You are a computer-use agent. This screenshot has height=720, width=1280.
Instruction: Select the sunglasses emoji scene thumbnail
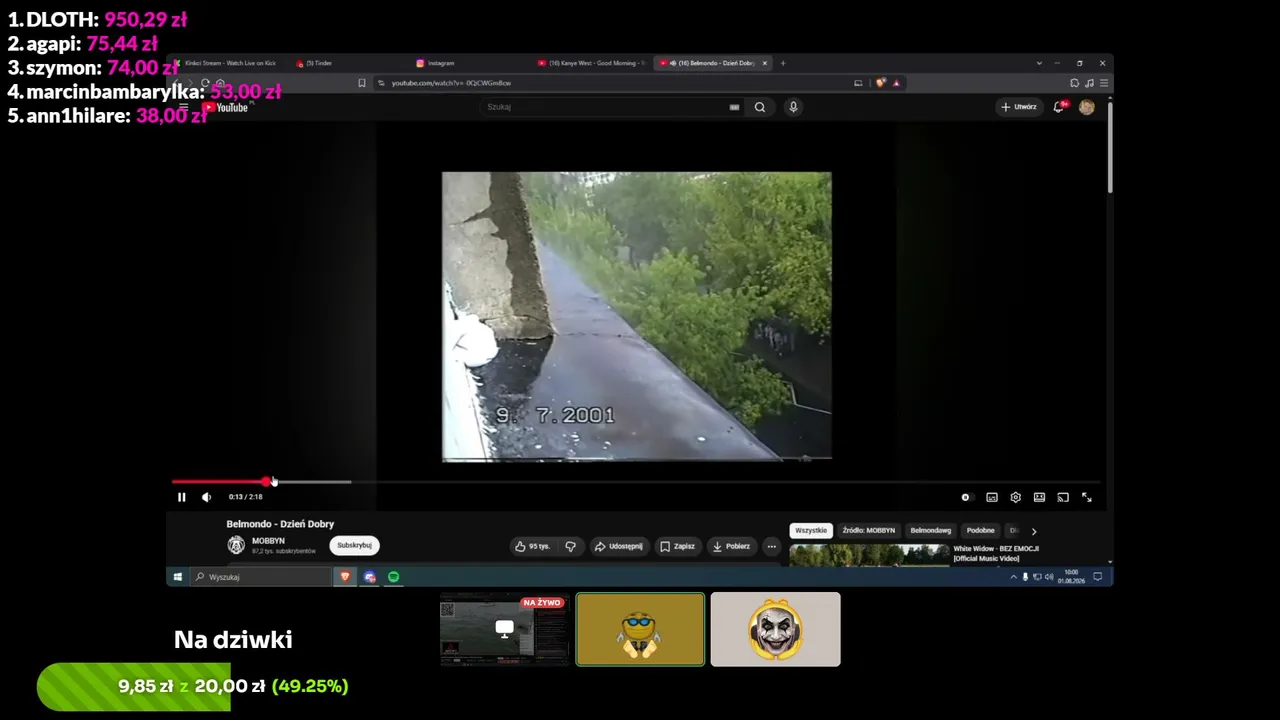(x=640, y=629)
